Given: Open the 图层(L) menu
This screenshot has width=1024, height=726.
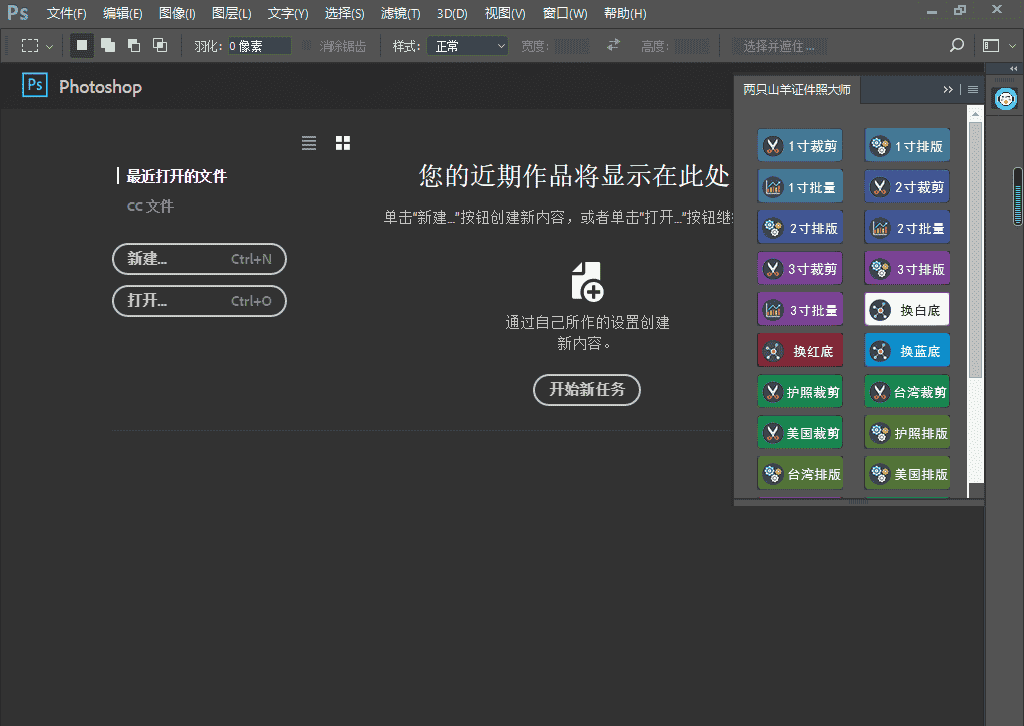Looking at the screenshot, I should click(x=232, y=14).
